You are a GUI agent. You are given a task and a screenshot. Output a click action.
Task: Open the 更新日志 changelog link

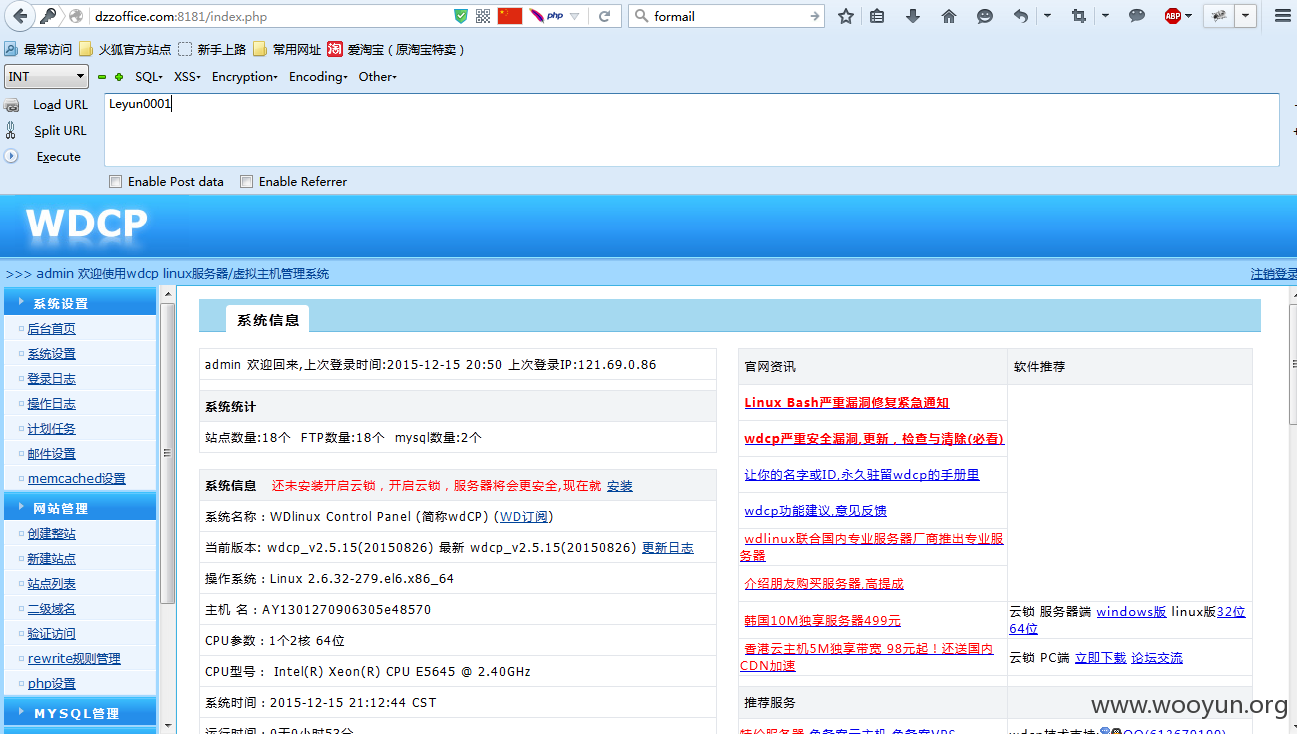tap(668, 548)
